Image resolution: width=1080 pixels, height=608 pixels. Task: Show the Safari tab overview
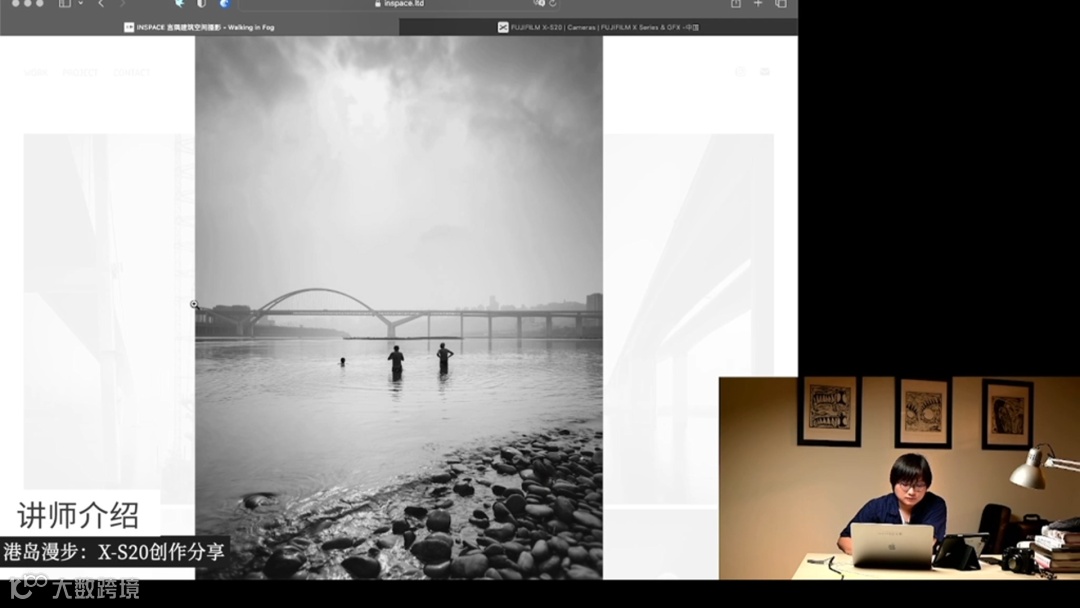780,3
